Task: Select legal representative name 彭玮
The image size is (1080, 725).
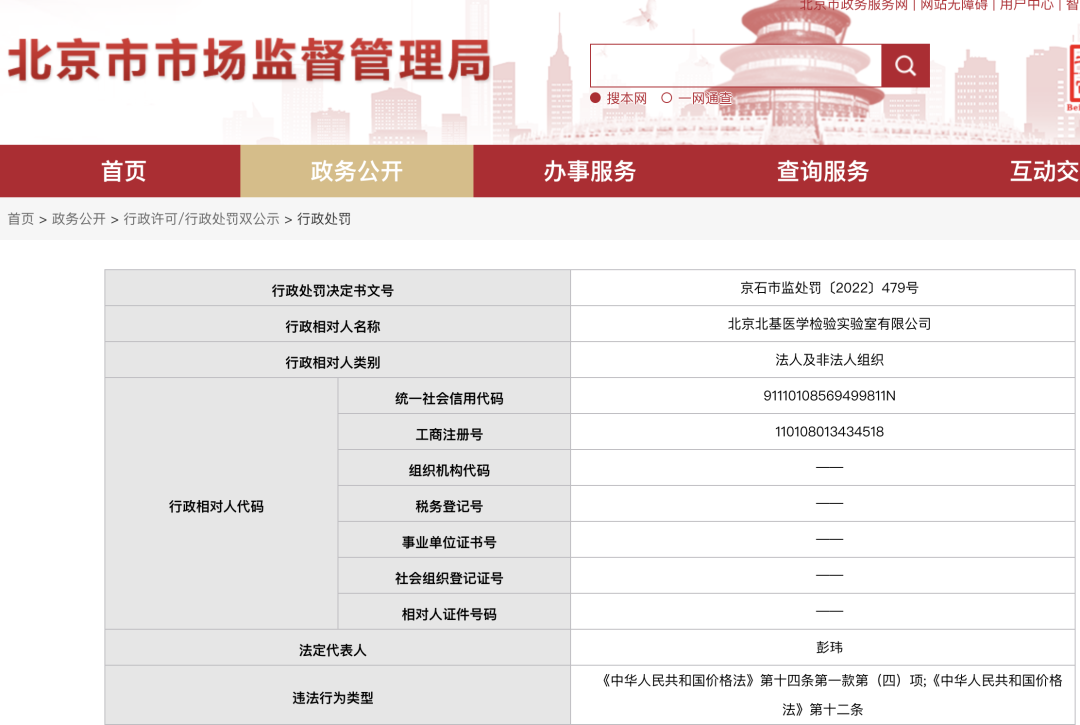Action: [x=829, y=647]
